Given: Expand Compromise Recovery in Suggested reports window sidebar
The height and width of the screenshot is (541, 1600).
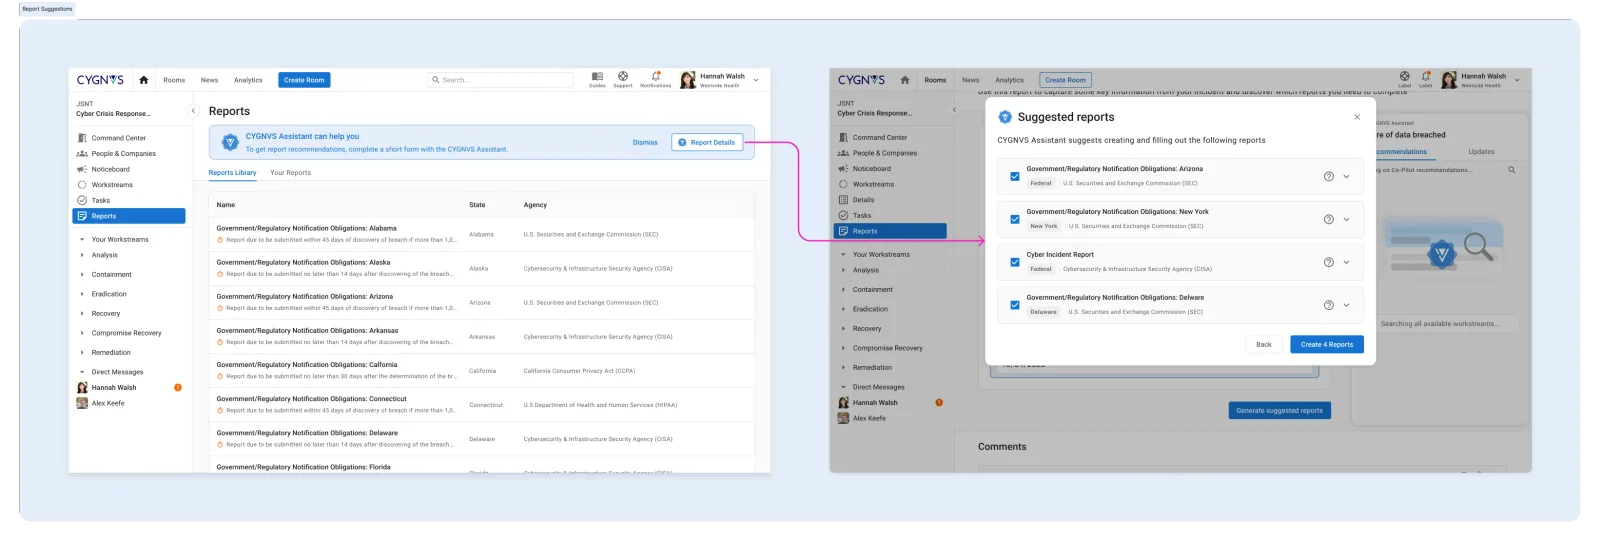Looking at the screenshot, I should click(x=888, y=348).
